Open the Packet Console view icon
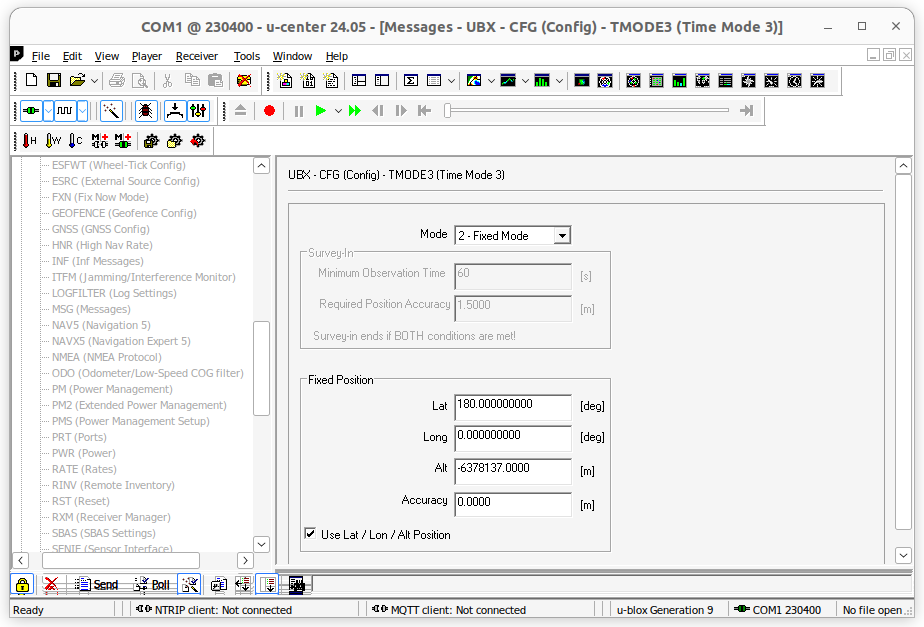The width and height of the screenshot is (924, 627). [x=331, y=80]
